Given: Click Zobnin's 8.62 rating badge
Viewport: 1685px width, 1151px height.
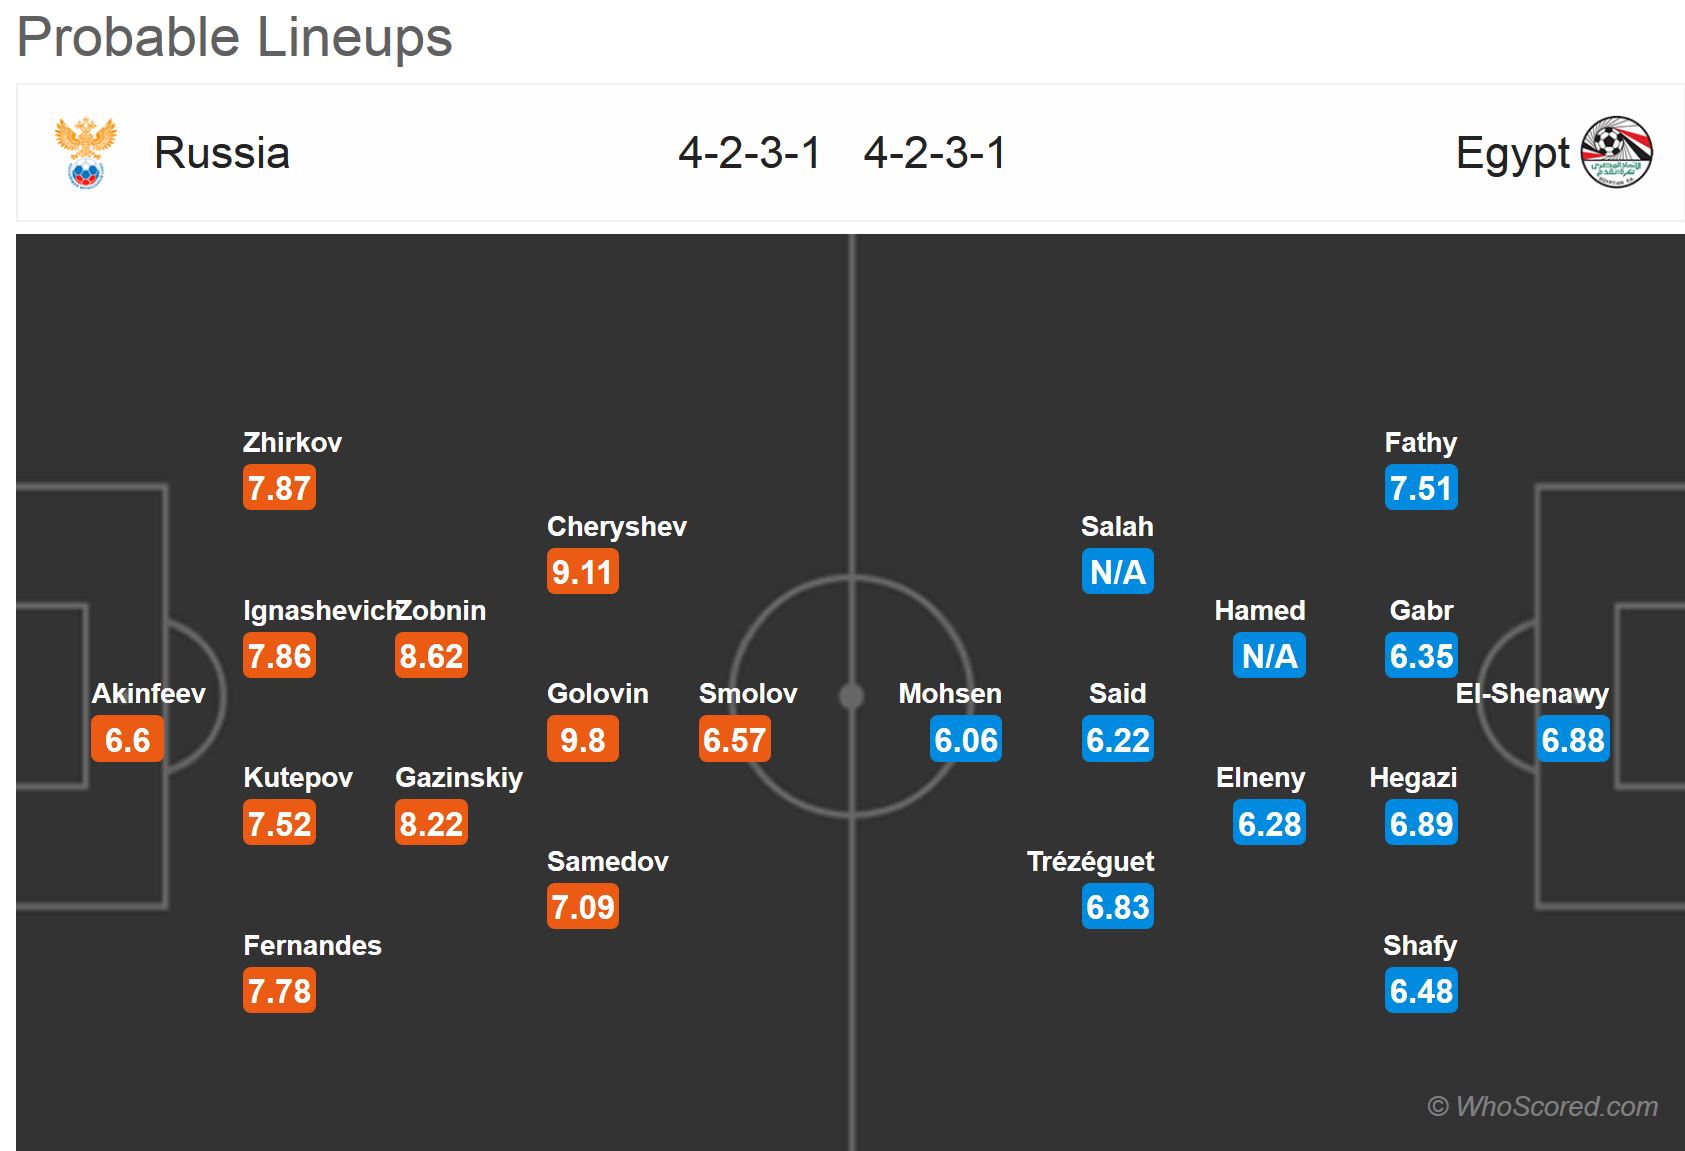Looking at the screenshot, I should 431,656.
